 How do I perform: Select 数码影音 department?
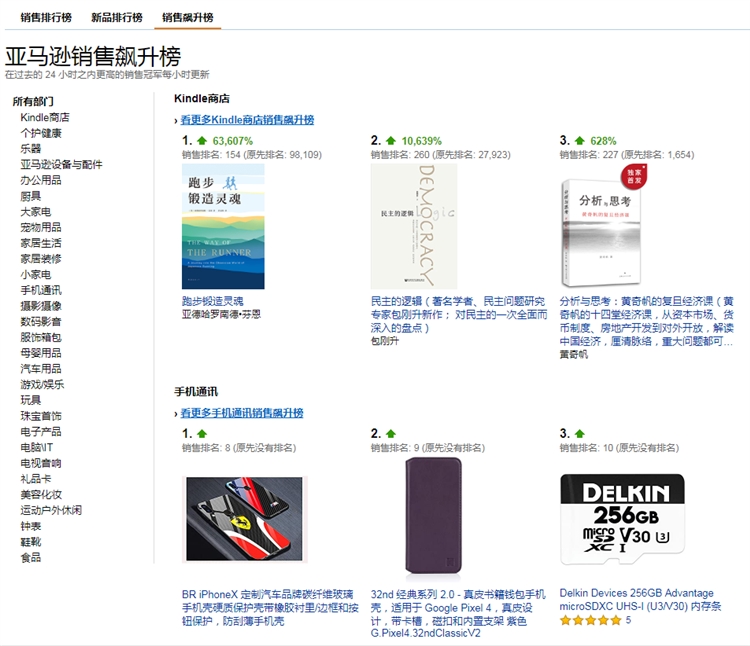click(41, 322)
